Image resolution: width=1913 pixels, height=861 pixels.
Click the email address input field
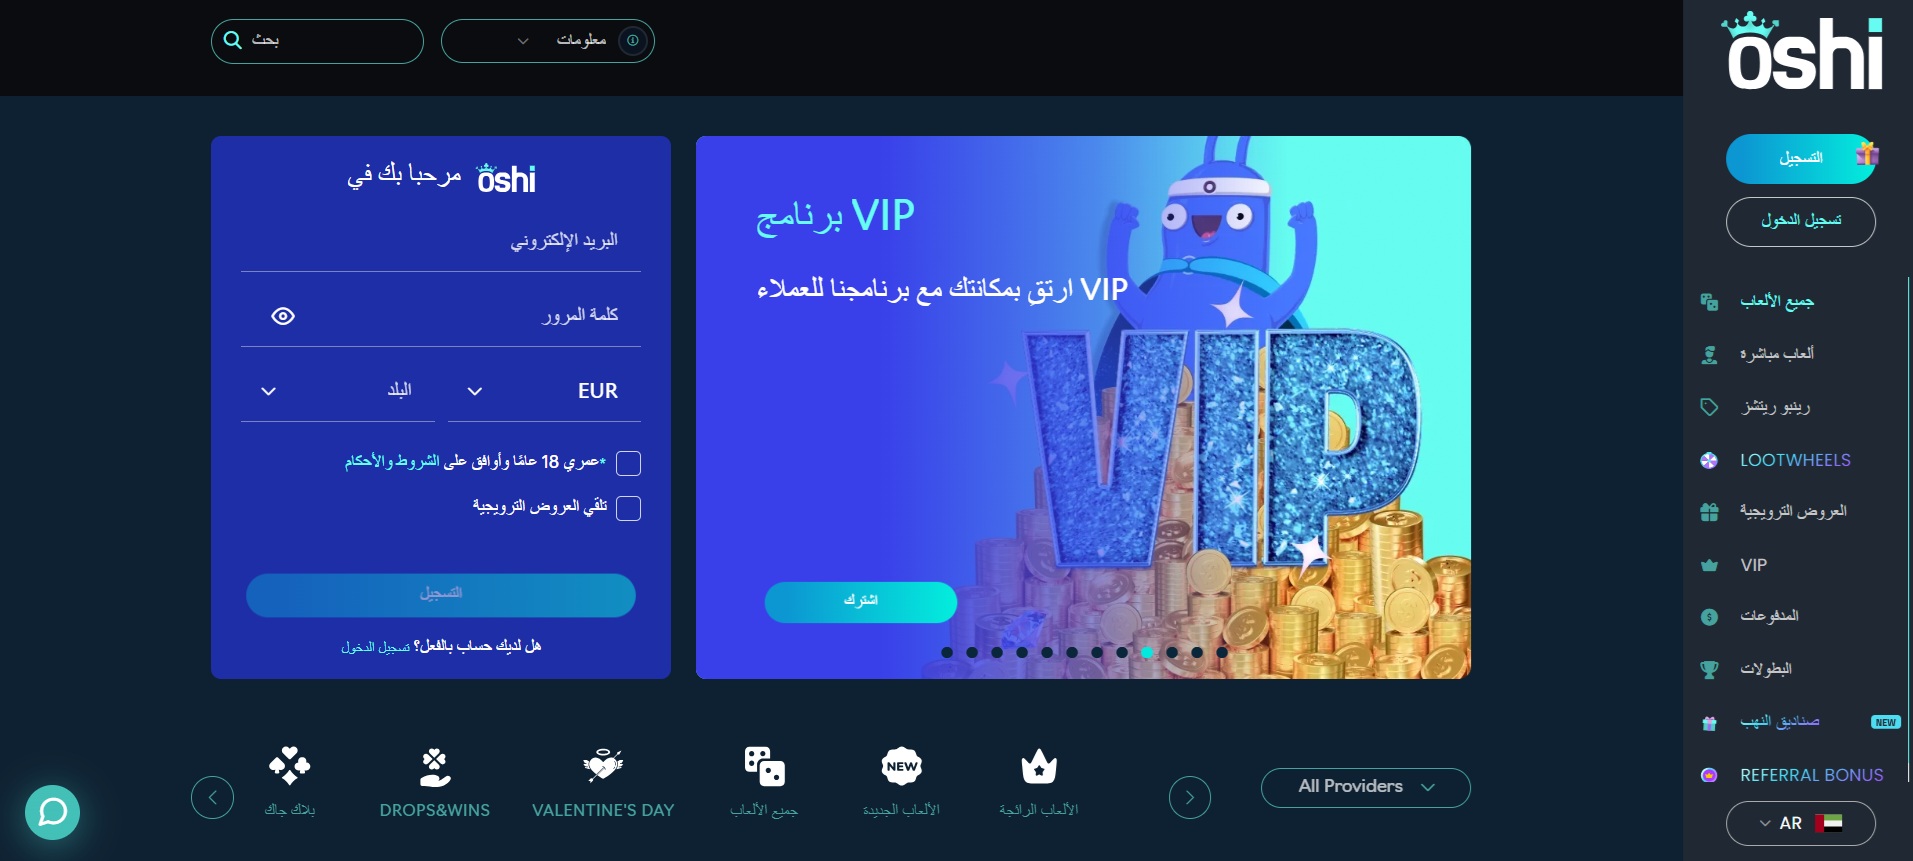[441, 241]
